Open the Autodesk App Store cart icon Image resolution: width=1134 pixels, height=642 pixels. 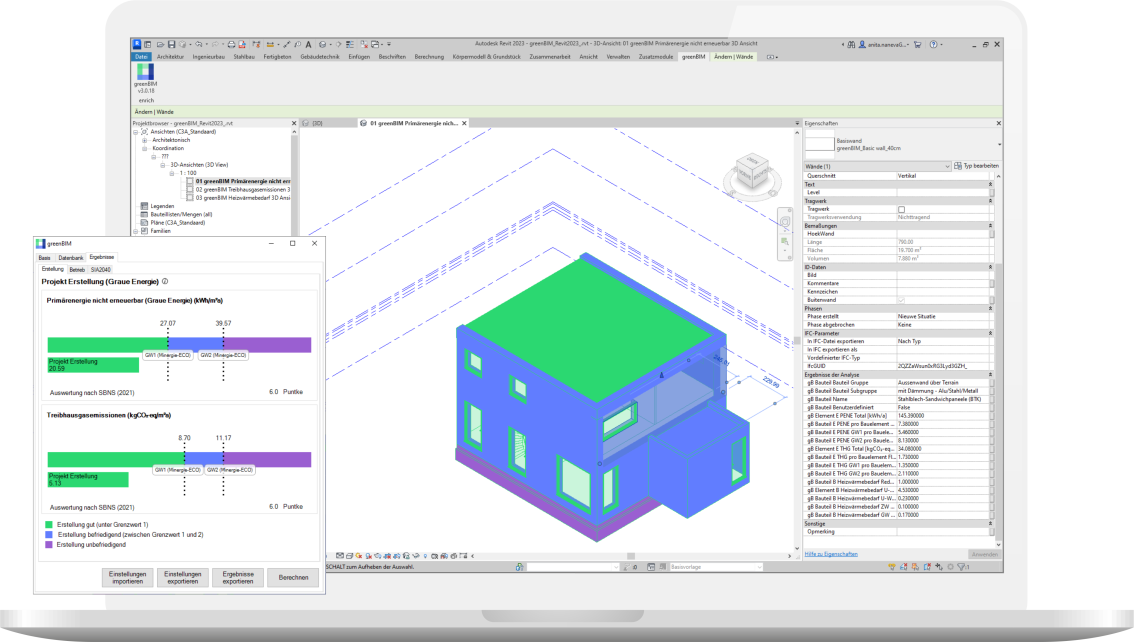point(918,44)
